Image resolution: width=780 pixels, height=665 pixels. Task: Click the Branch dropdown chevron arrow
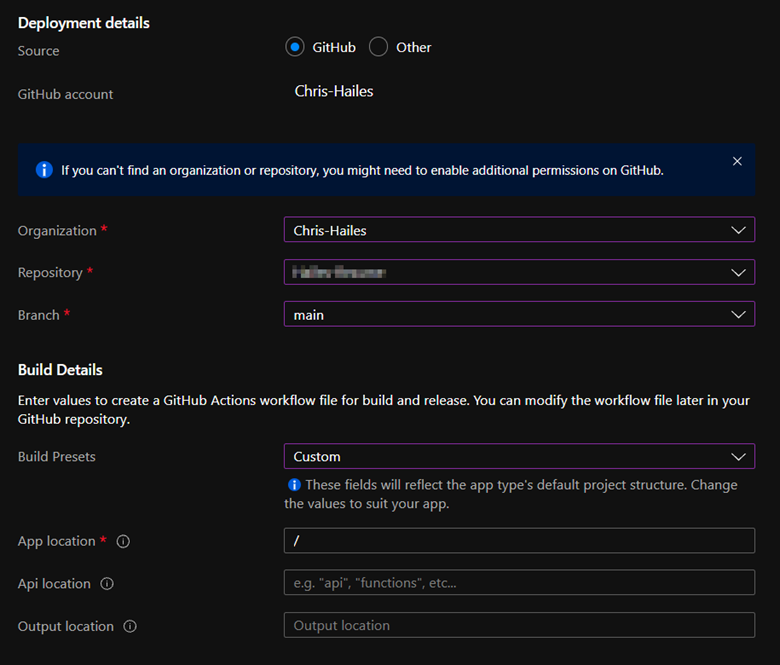click(738, 314)
